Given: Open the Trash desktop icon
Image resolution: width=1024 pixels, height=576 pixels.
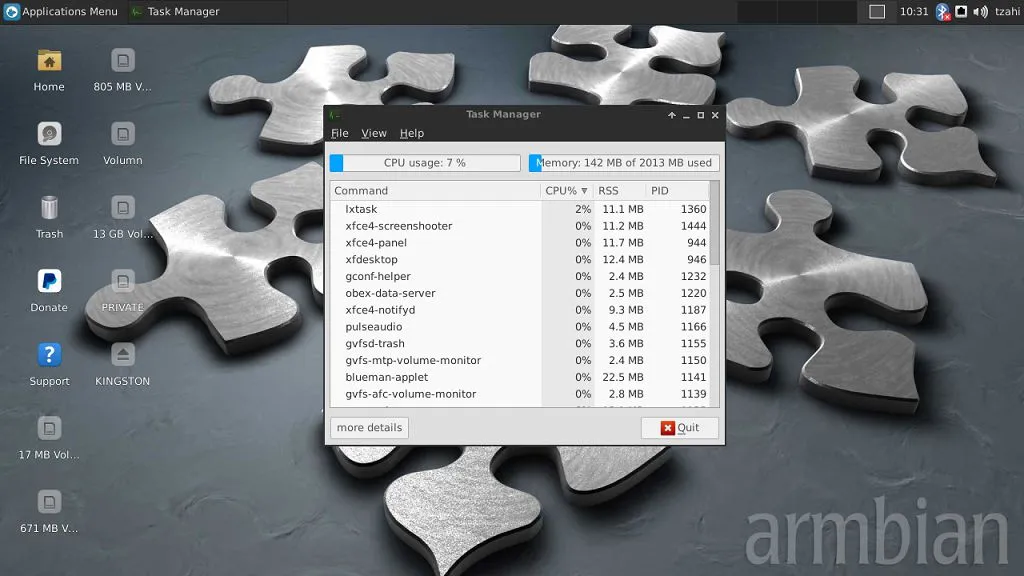Looking at the screenshot, I should 49,208.
